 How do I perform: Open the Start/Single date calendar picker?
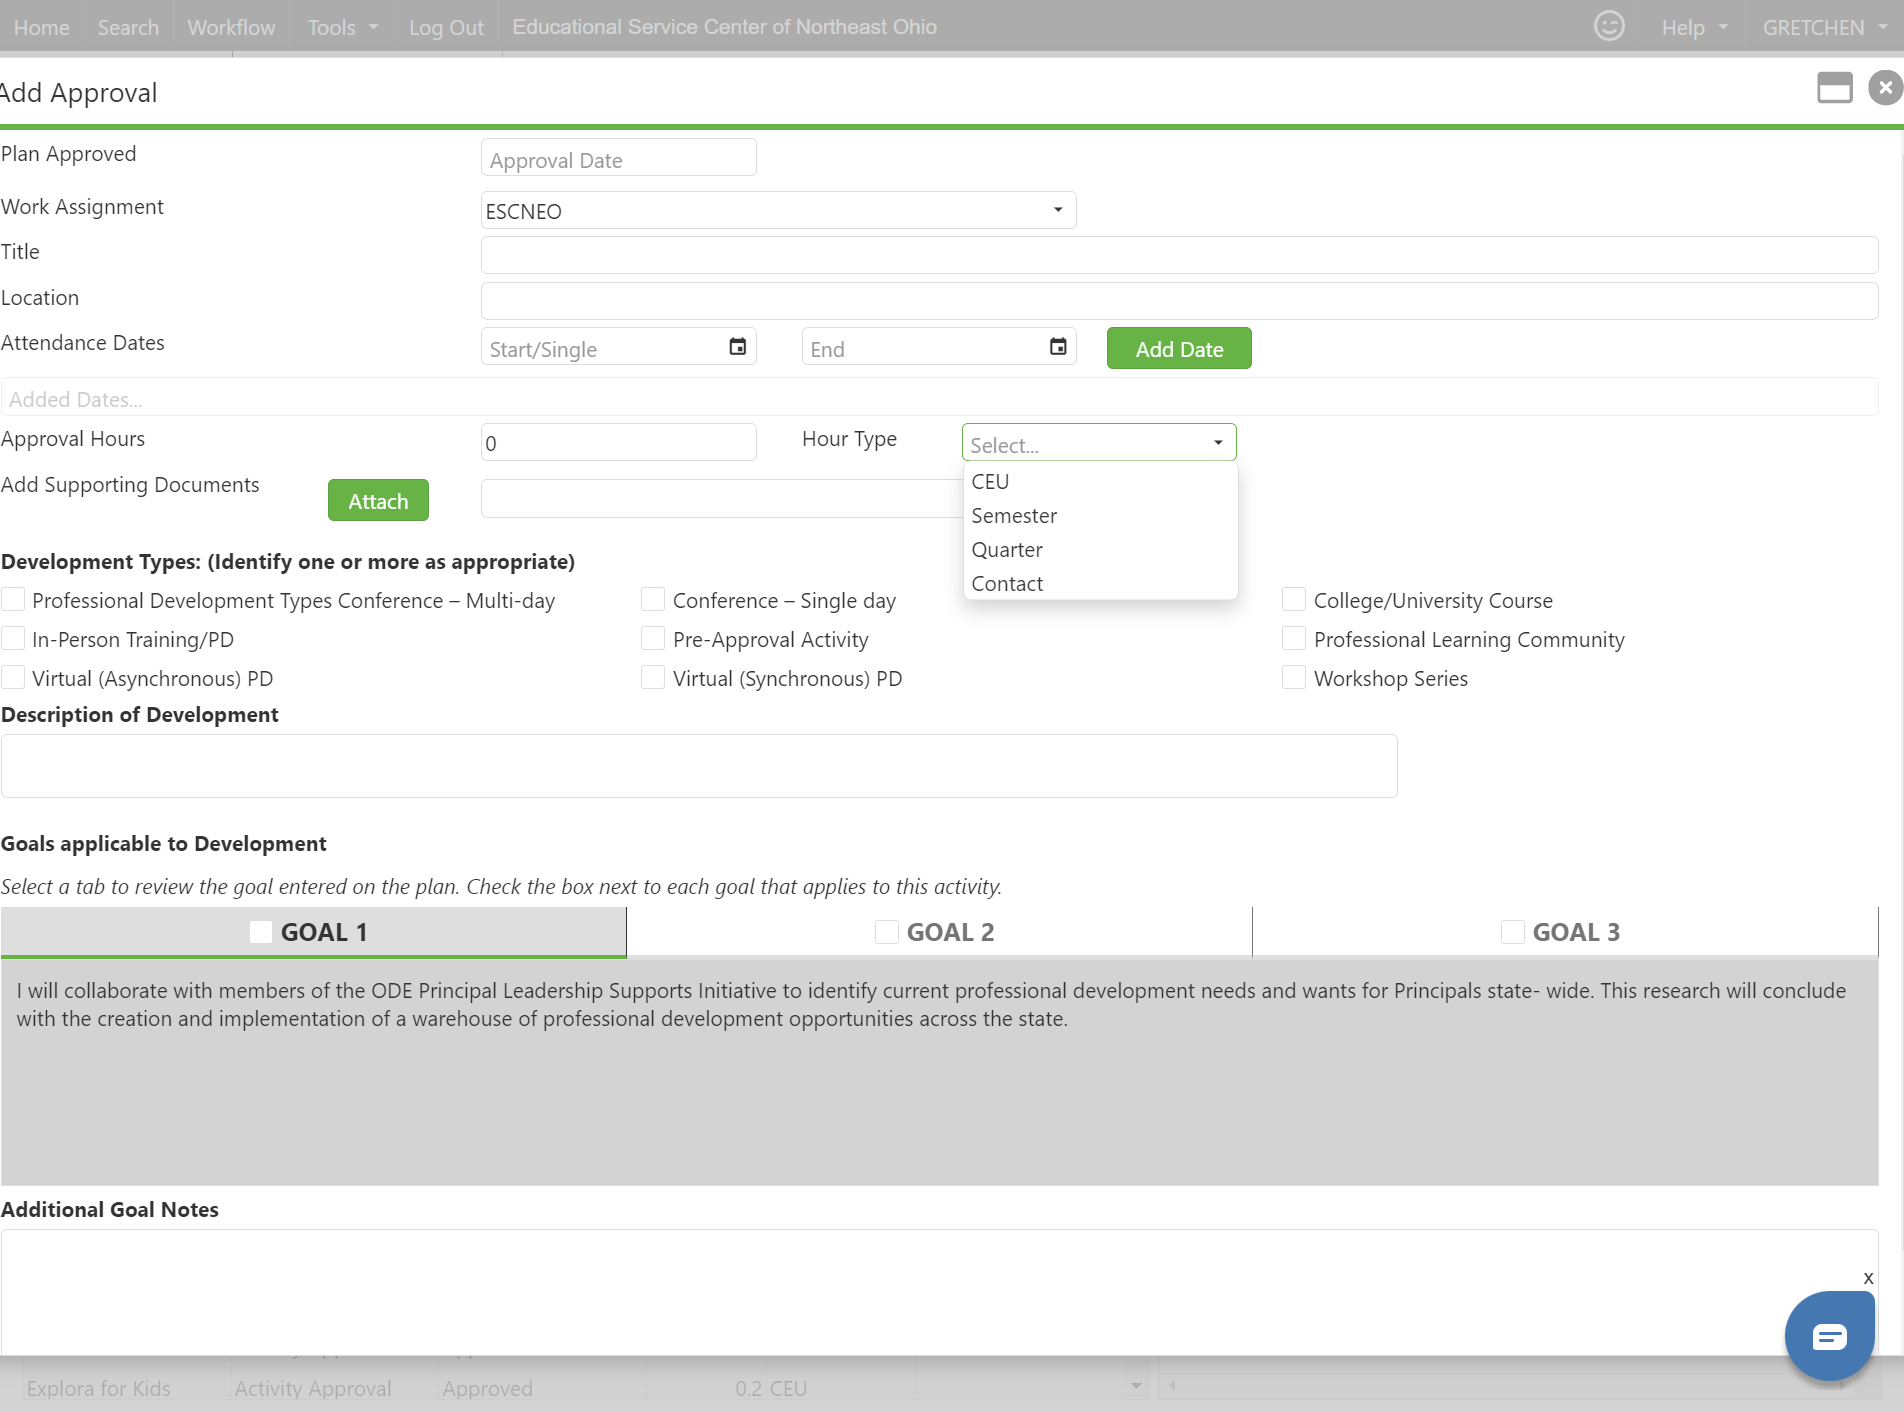[x=738, y=347]
